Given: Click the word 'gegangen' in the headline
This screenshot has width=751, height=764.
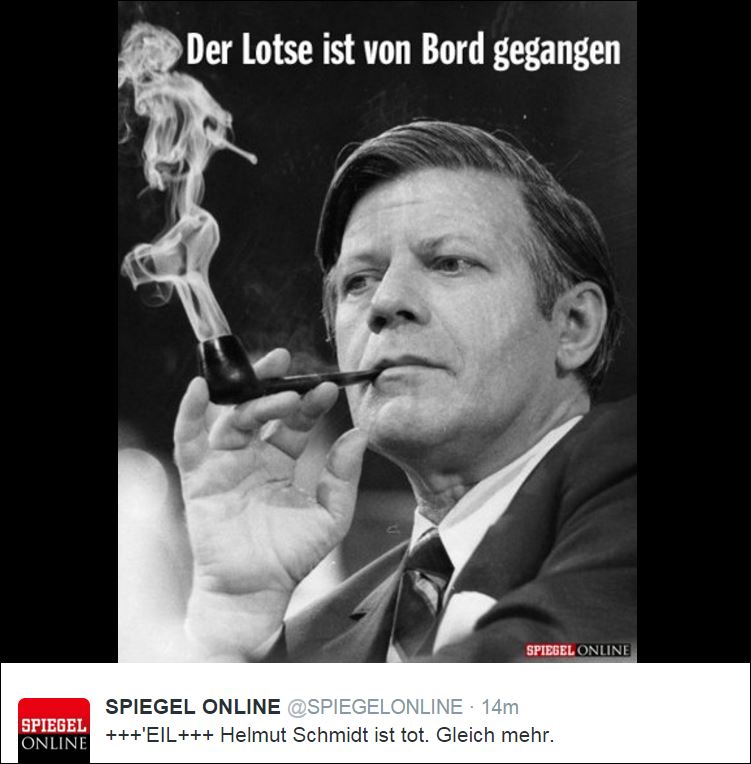Looking at the screenshot, I should (557, 51).
